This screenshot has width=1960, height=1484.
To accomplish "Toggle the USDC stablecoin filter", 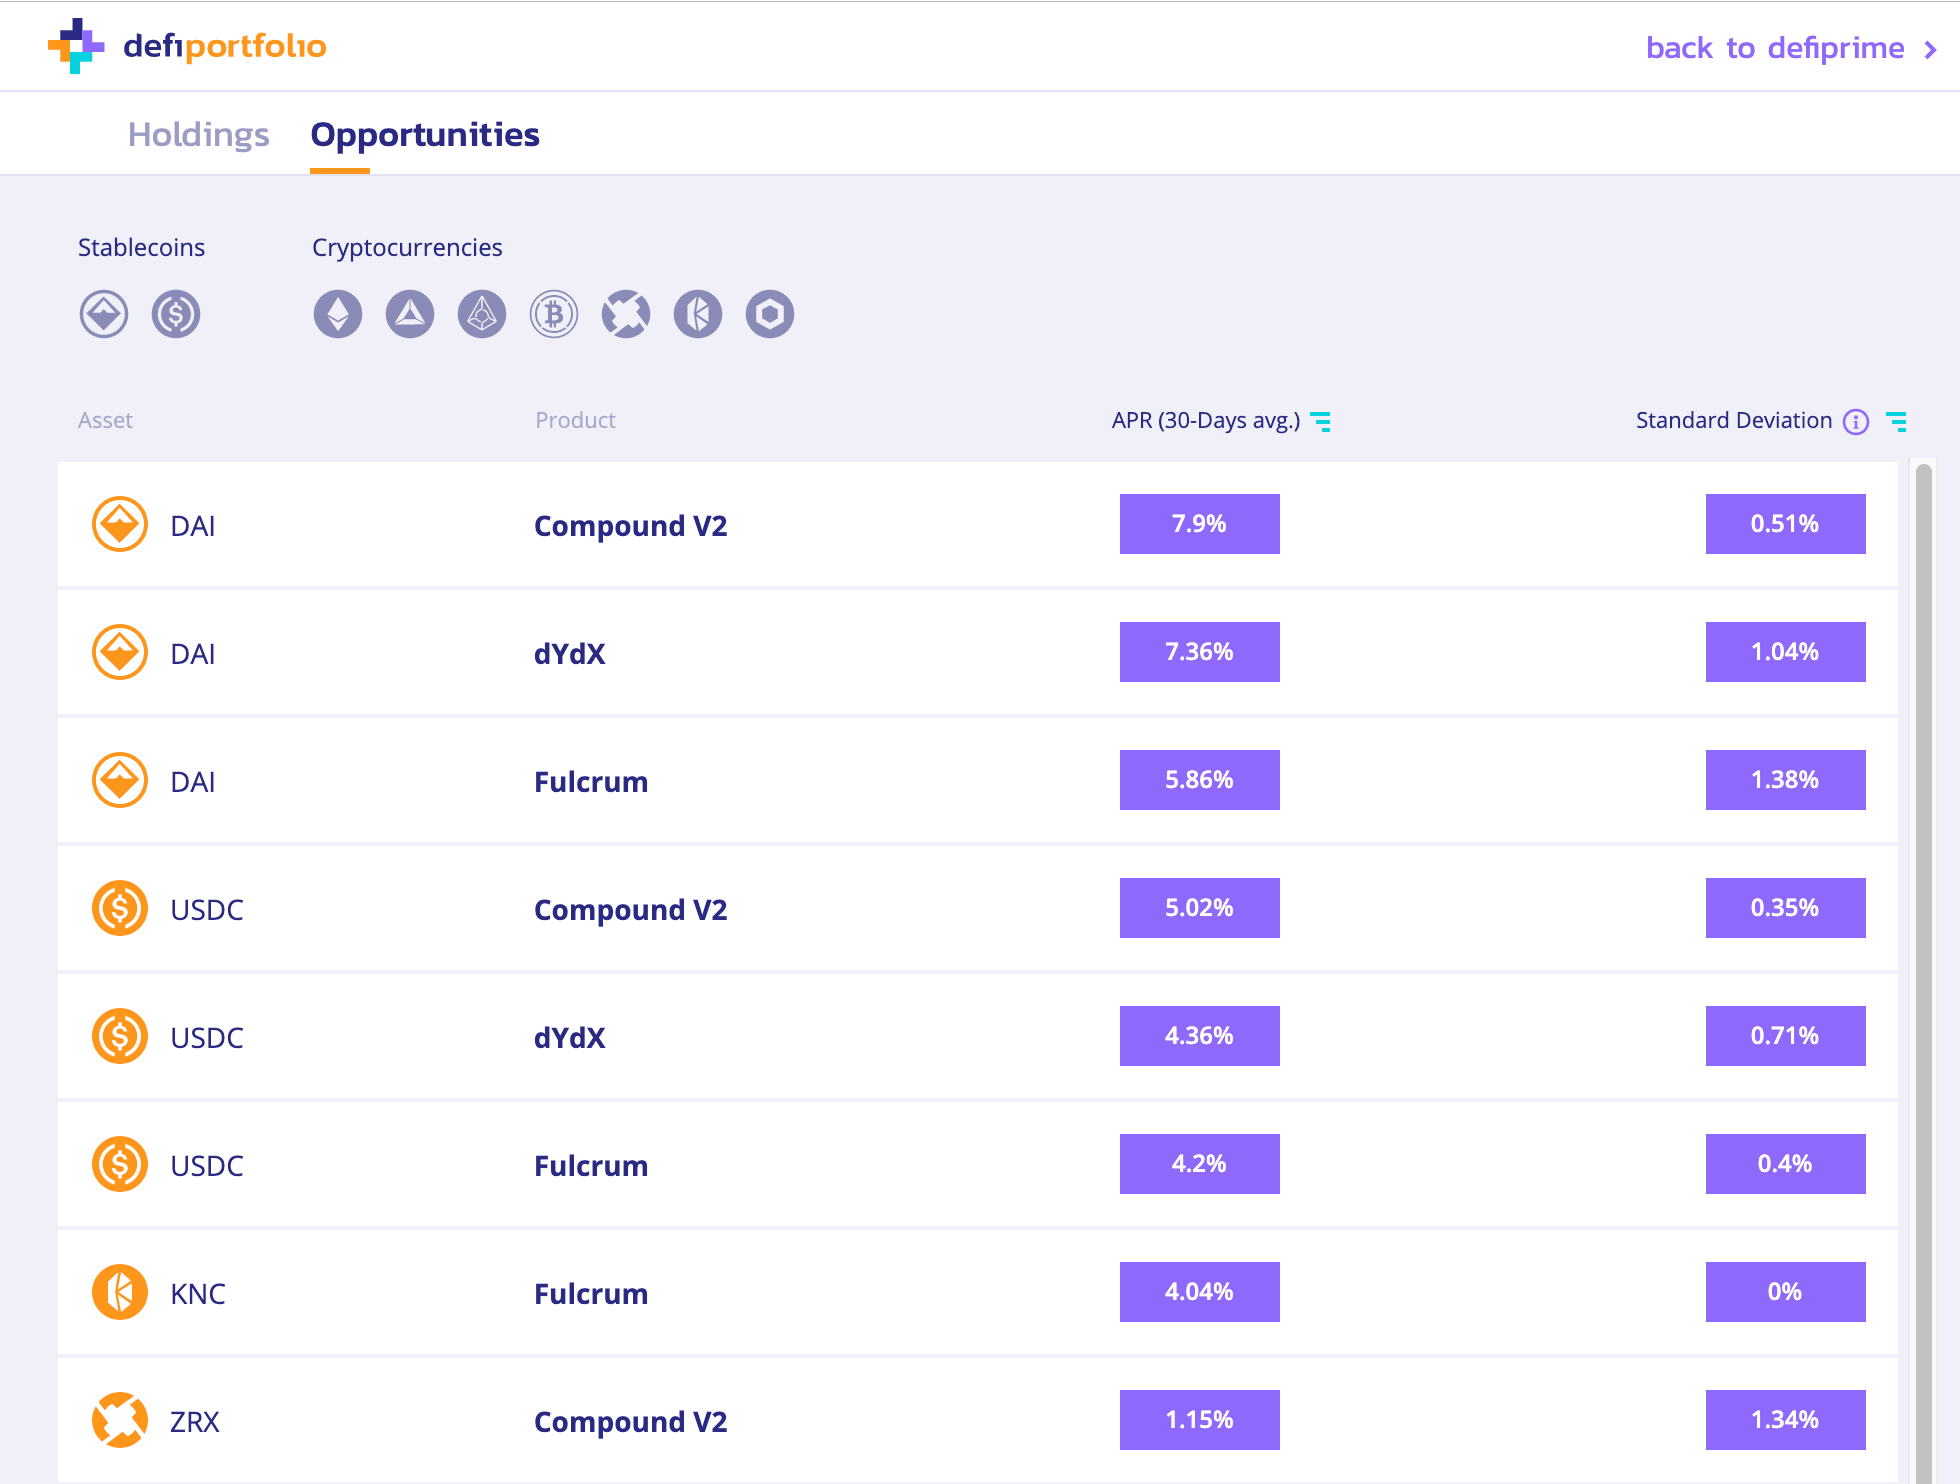I will [x=175, y=313].
